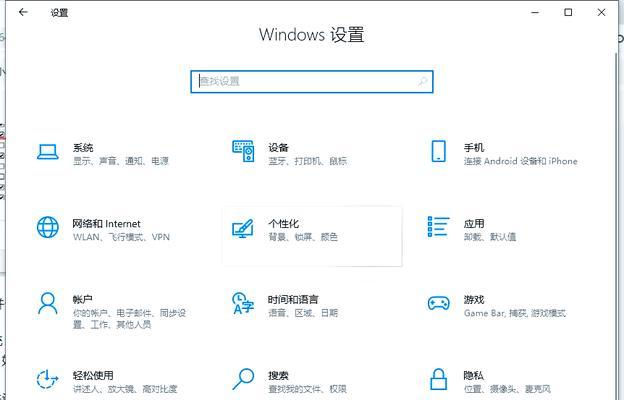Open the 轻松使用 settings title
This screenshot has width=624, height=400.
pos(93,376)
